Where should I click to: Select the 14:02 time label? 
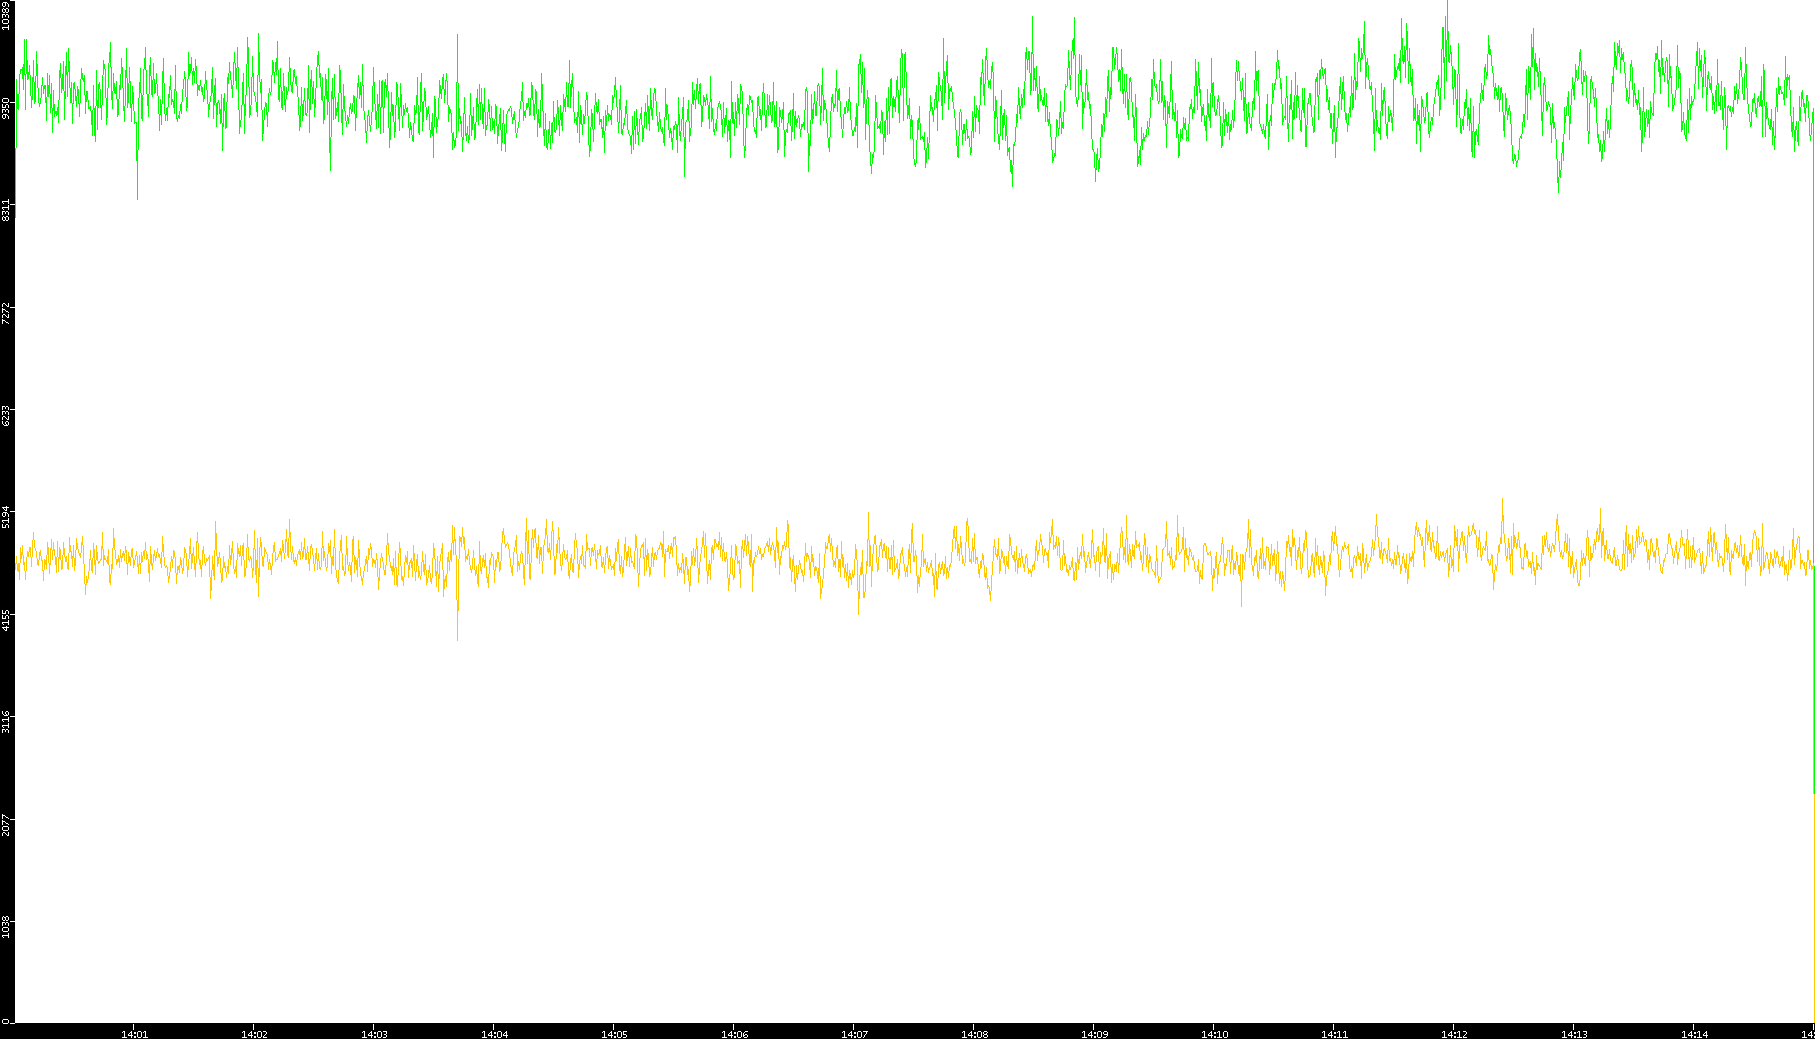click(254, 1034)
